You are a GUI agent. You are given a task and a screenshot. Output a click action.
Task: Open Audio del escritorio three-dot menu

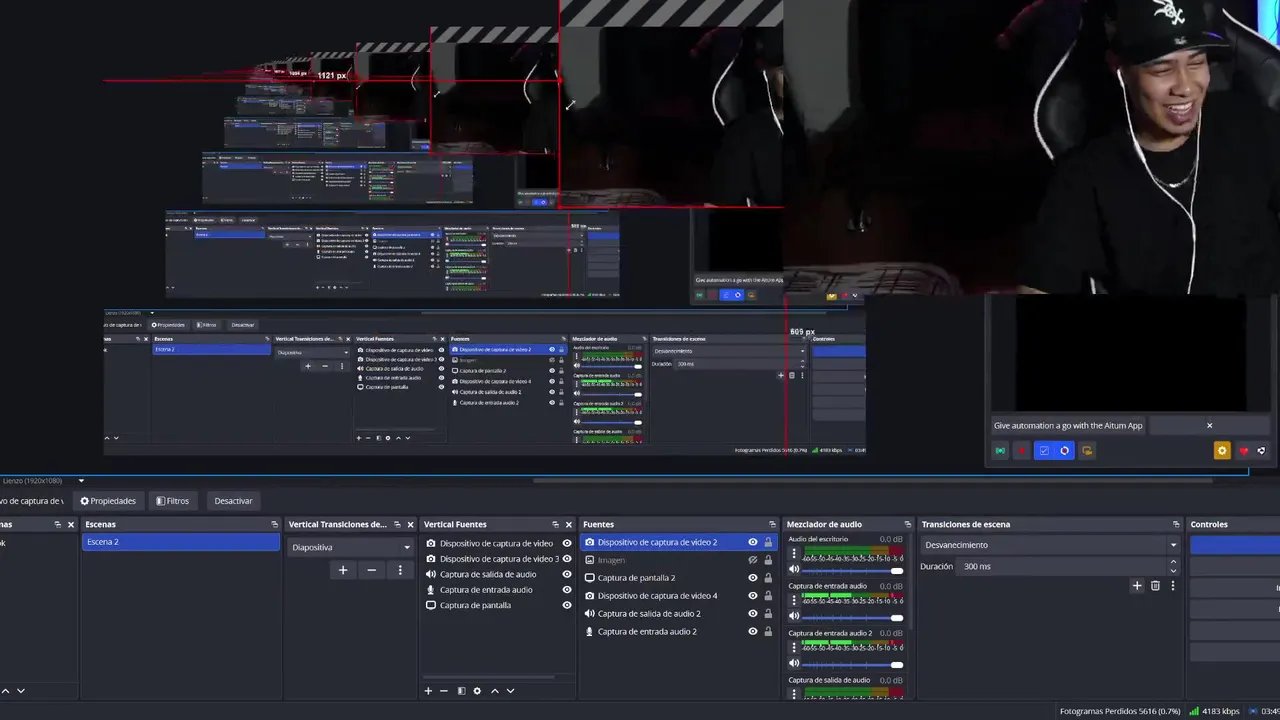(794, 553)
